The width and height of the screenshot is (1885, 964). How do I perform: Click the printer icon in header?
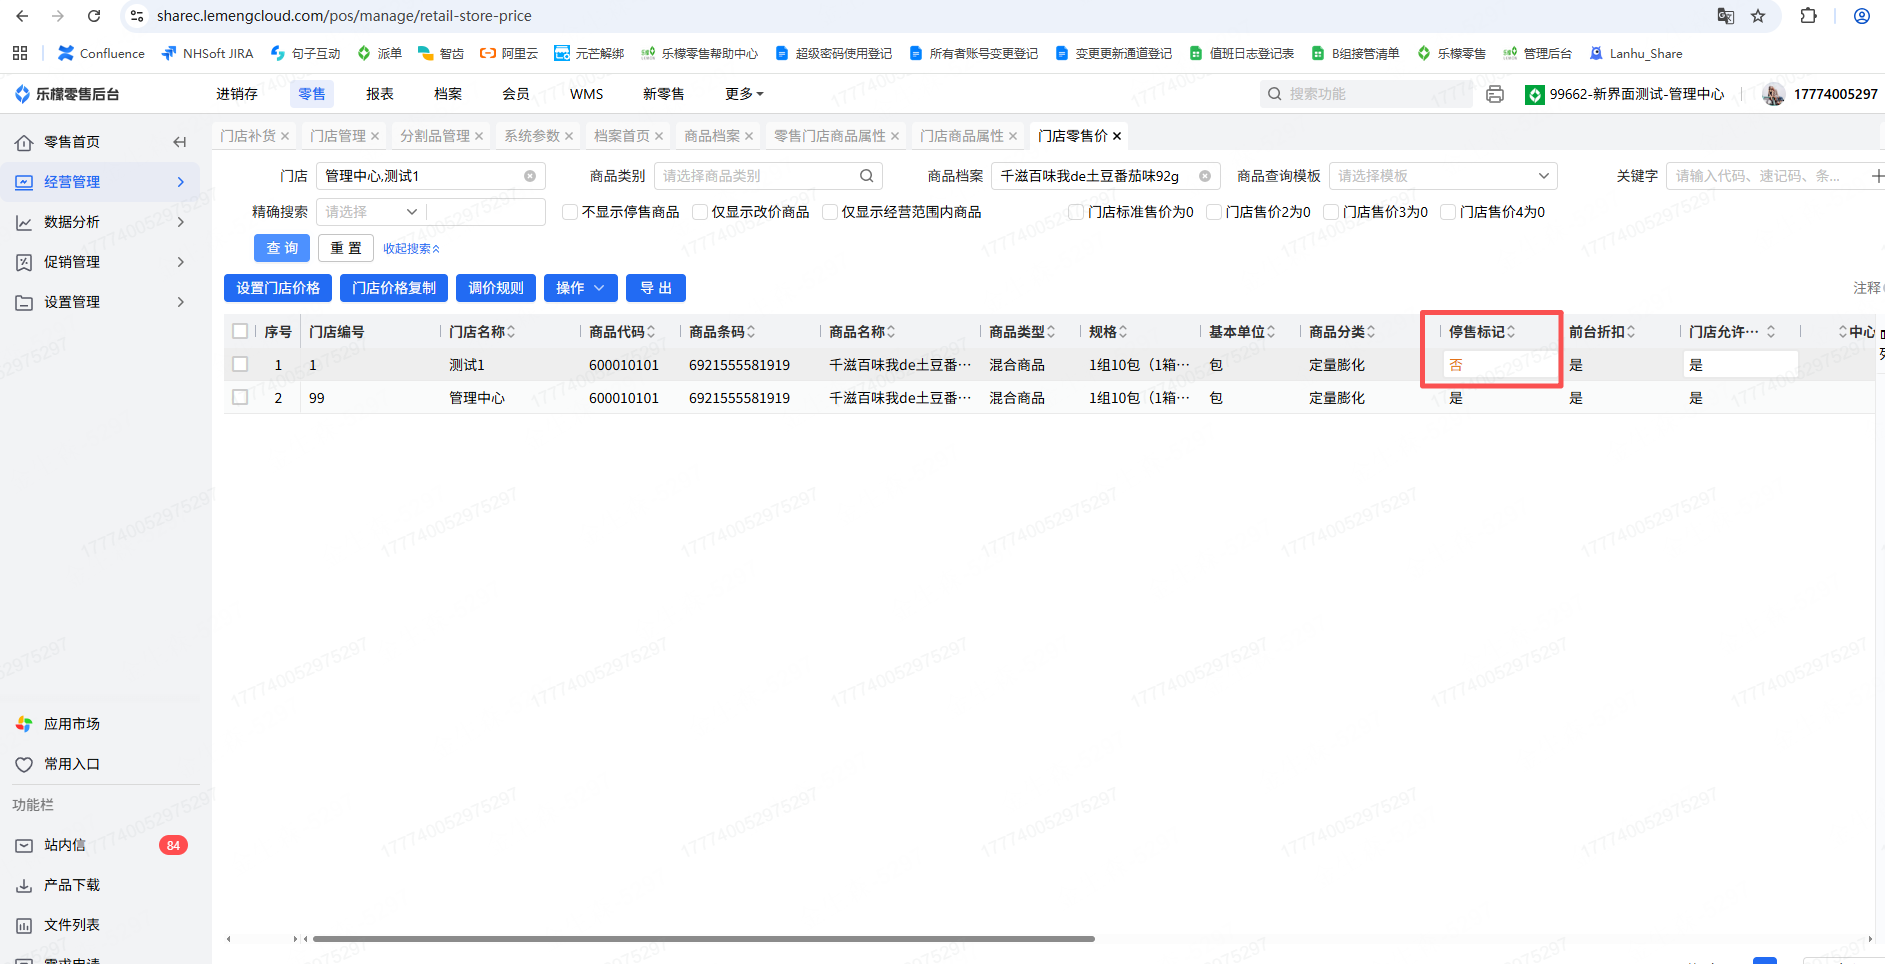1495,94
